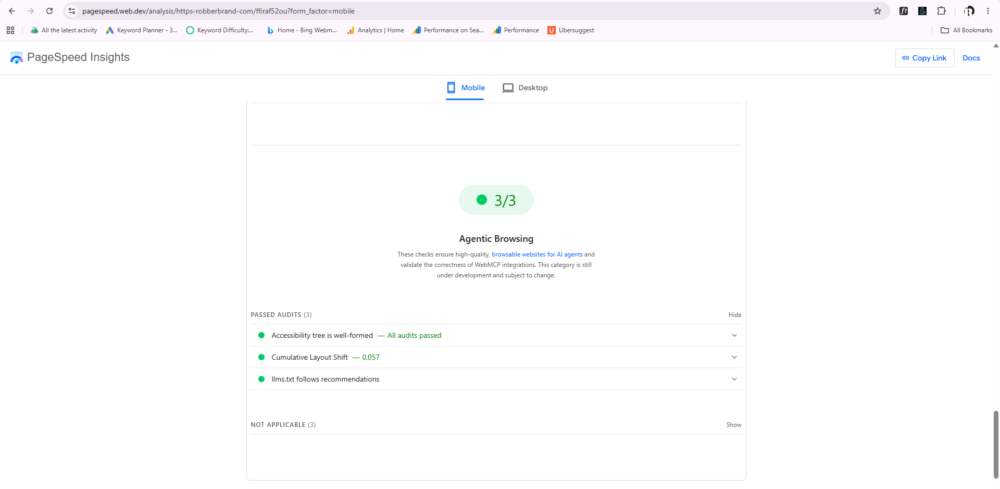Open the Docs link
Screen dimensions: 1000x489
tap(971, 58)
